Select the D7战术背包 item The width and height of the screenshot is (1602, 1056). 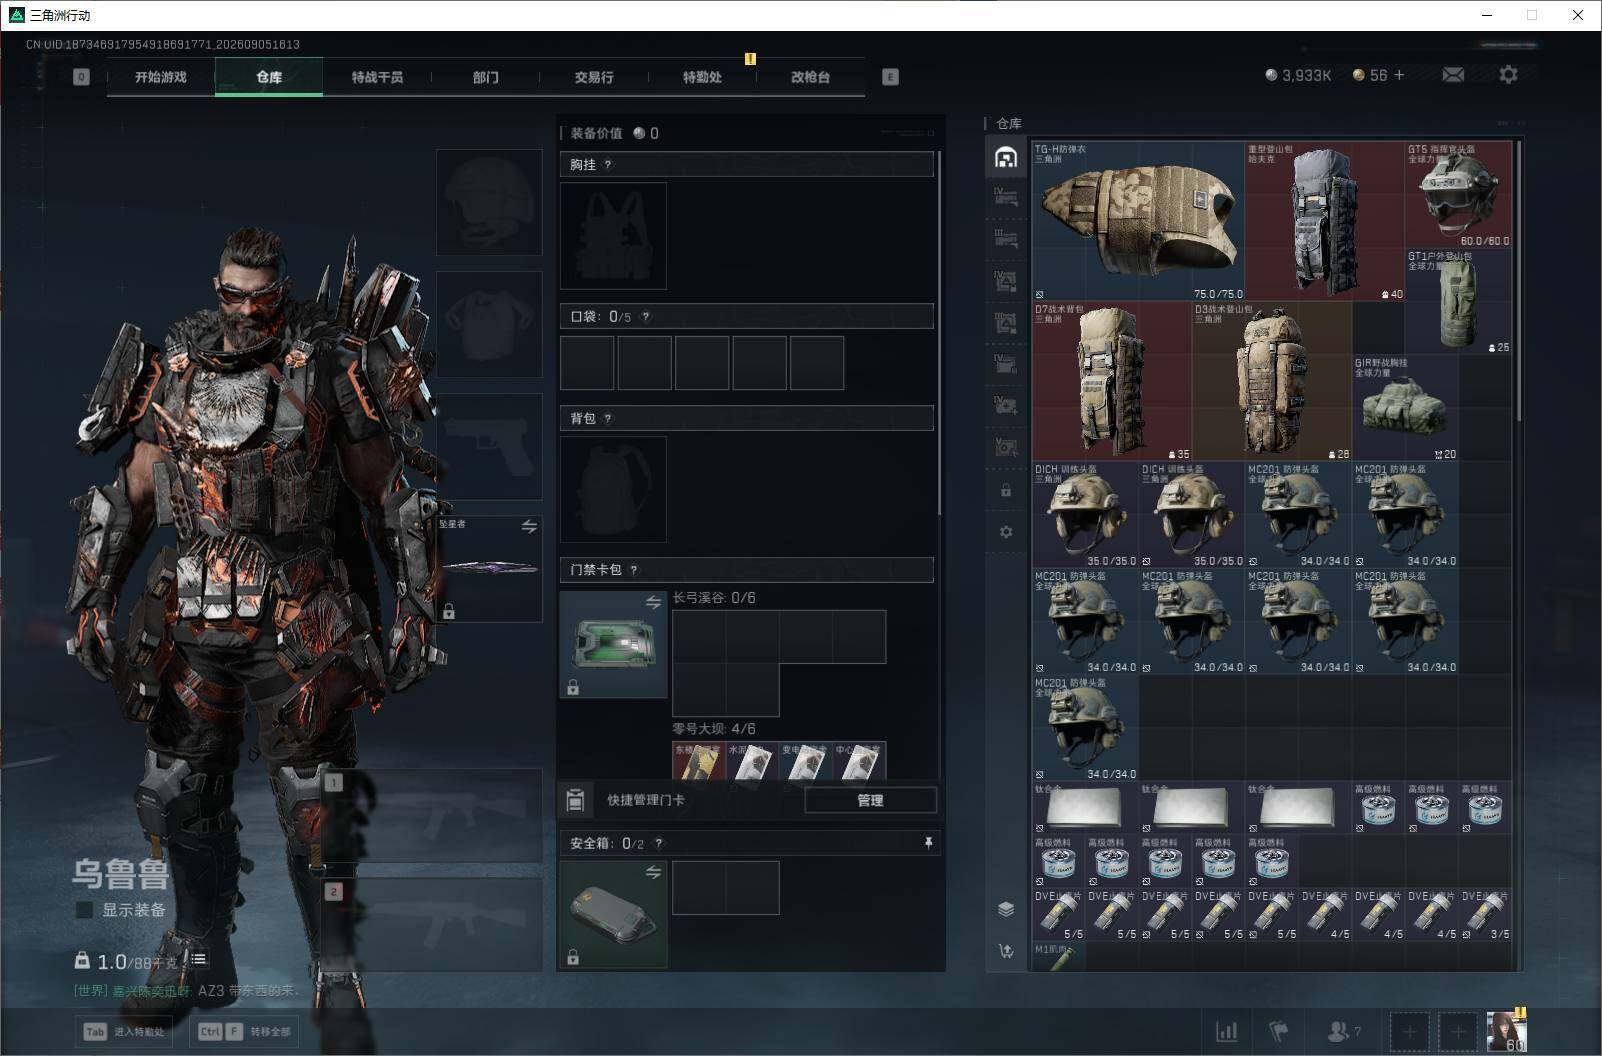1112,381
